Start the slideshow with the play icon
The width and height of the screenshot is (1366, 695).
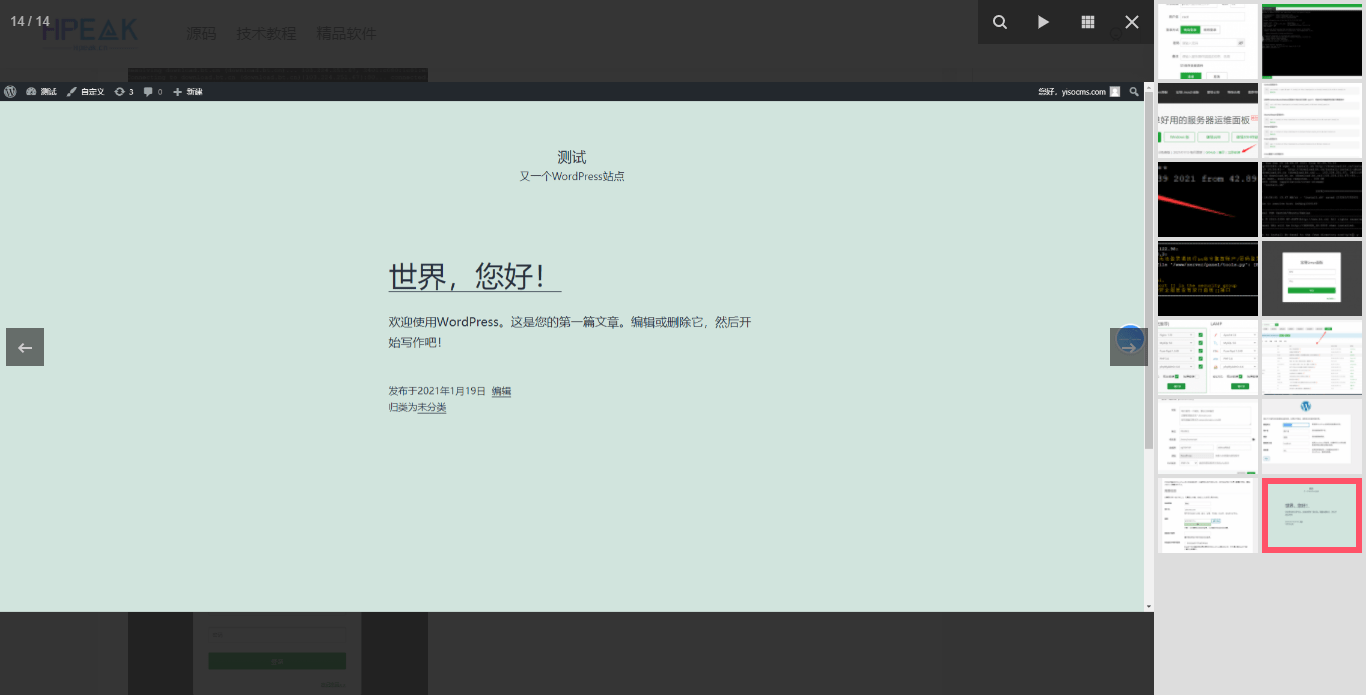pyautogui.click(x=1043, y=21)
